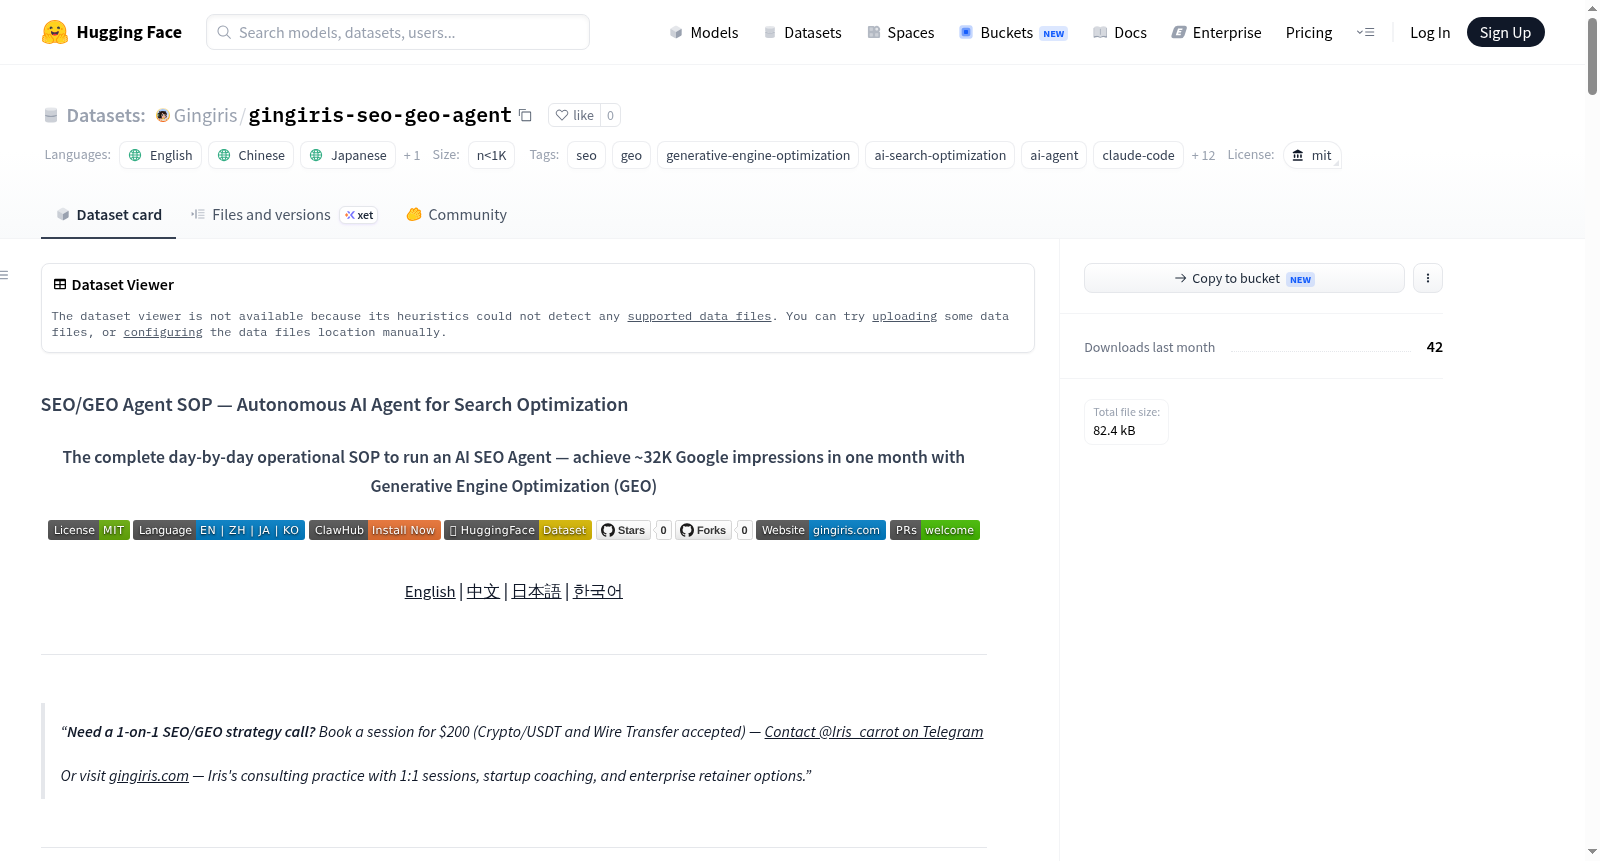Click the Copy to bucket button
This screenshot has width=1600, height=861.
[x=1244, y=278]
